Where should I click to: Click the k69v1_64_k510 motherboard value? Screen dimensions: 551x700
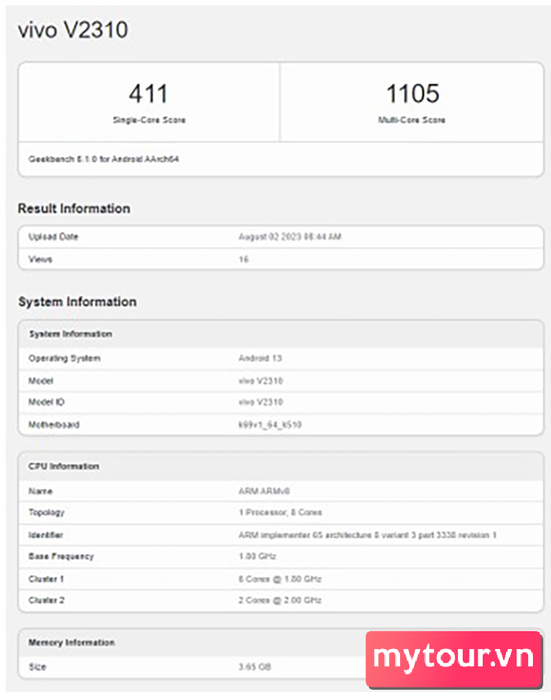coord(270,425)
